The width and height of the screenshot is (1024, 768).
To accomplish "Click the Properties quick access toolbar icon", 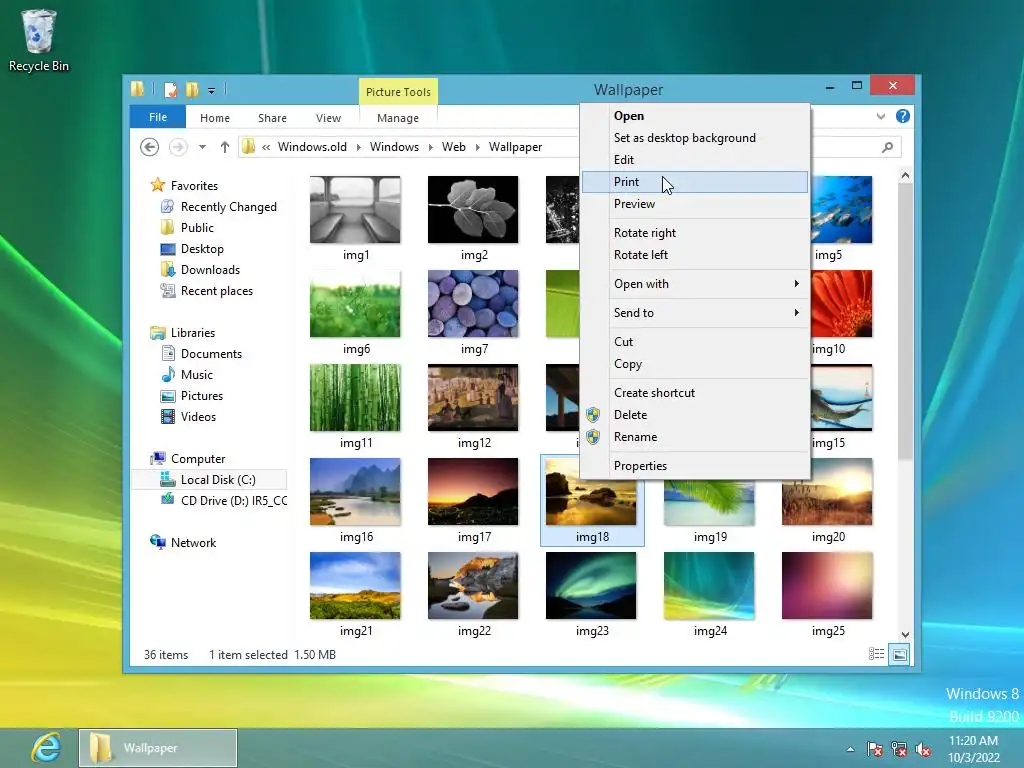I will pos(170,90).
